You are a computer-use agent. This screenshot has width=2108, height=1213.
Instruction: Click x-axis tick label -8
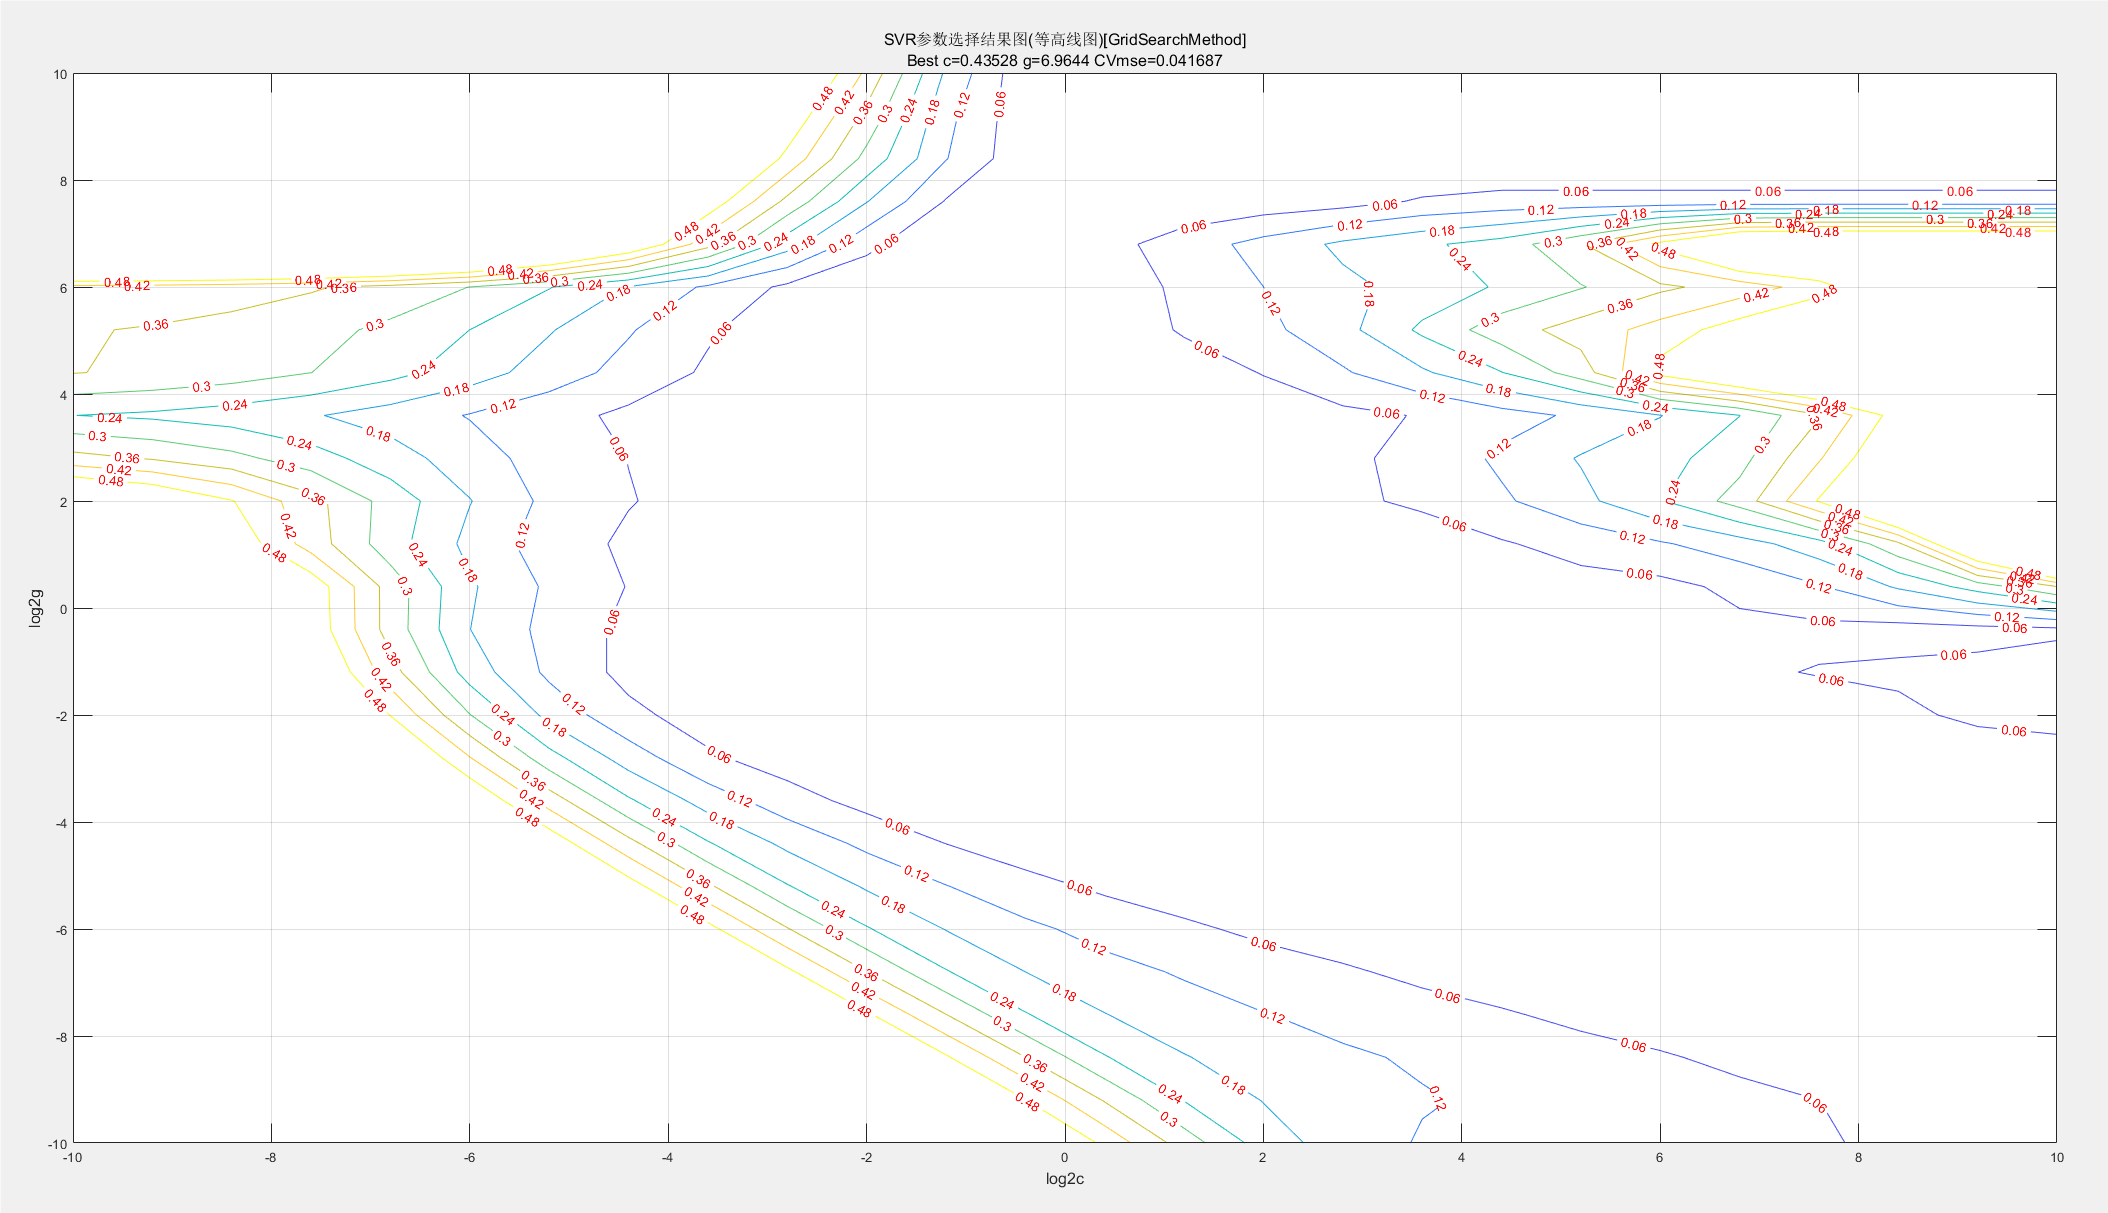270,1158
